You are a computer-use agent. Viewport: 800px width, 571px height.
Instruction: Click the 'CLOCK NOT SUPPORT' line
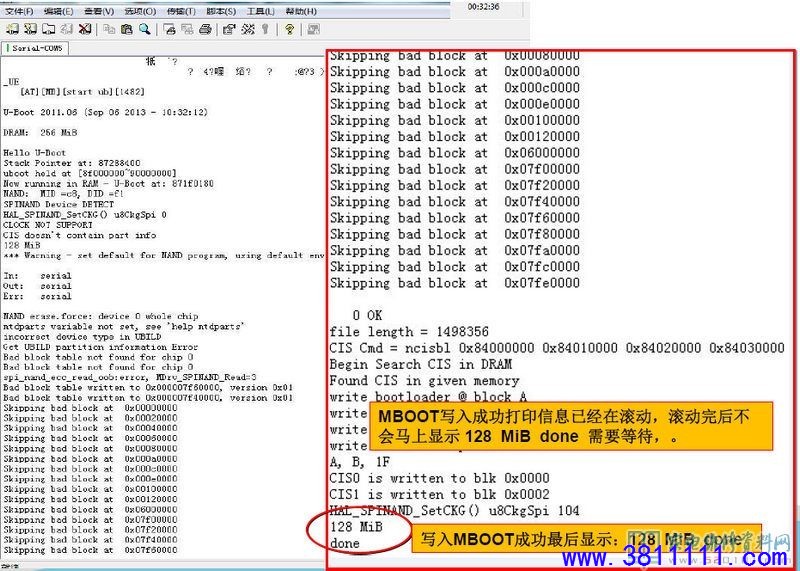point(48,225)
